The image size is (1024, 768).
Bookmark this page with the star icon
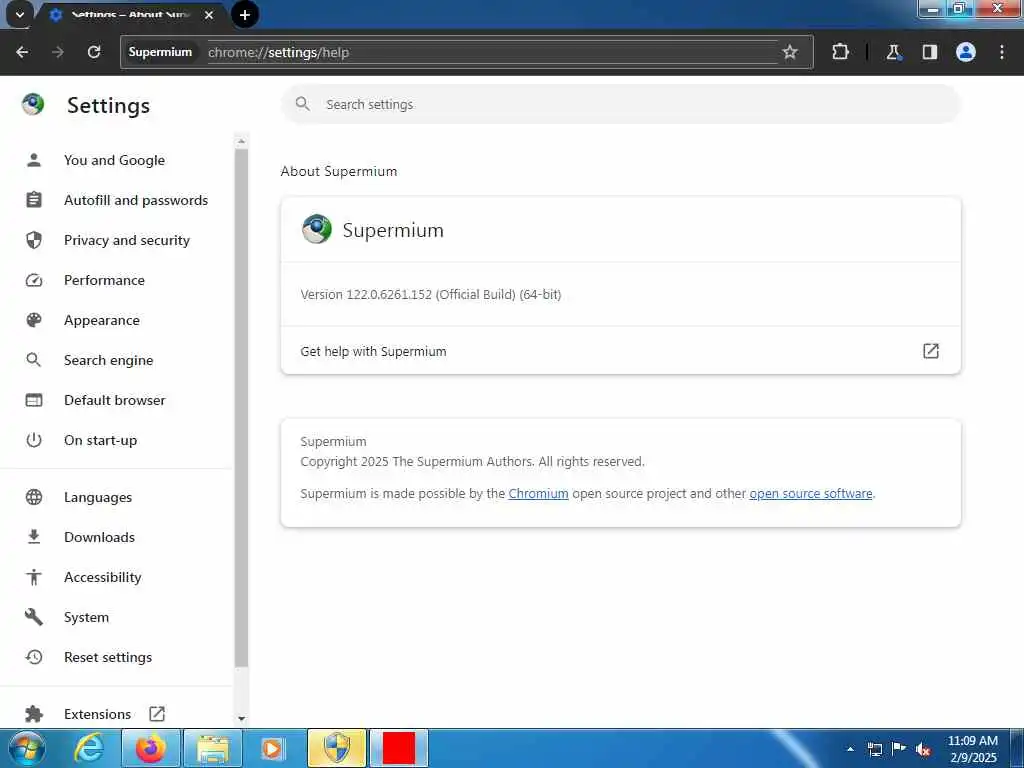[790, 52]
